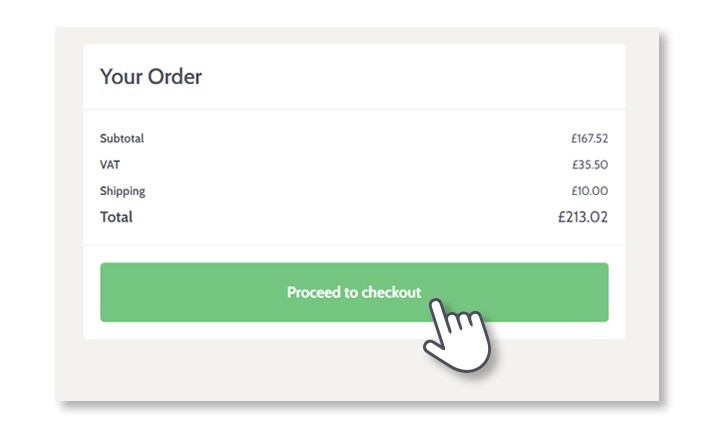
Task: Click the word "Order" in the heading
Action: (175, 77)
